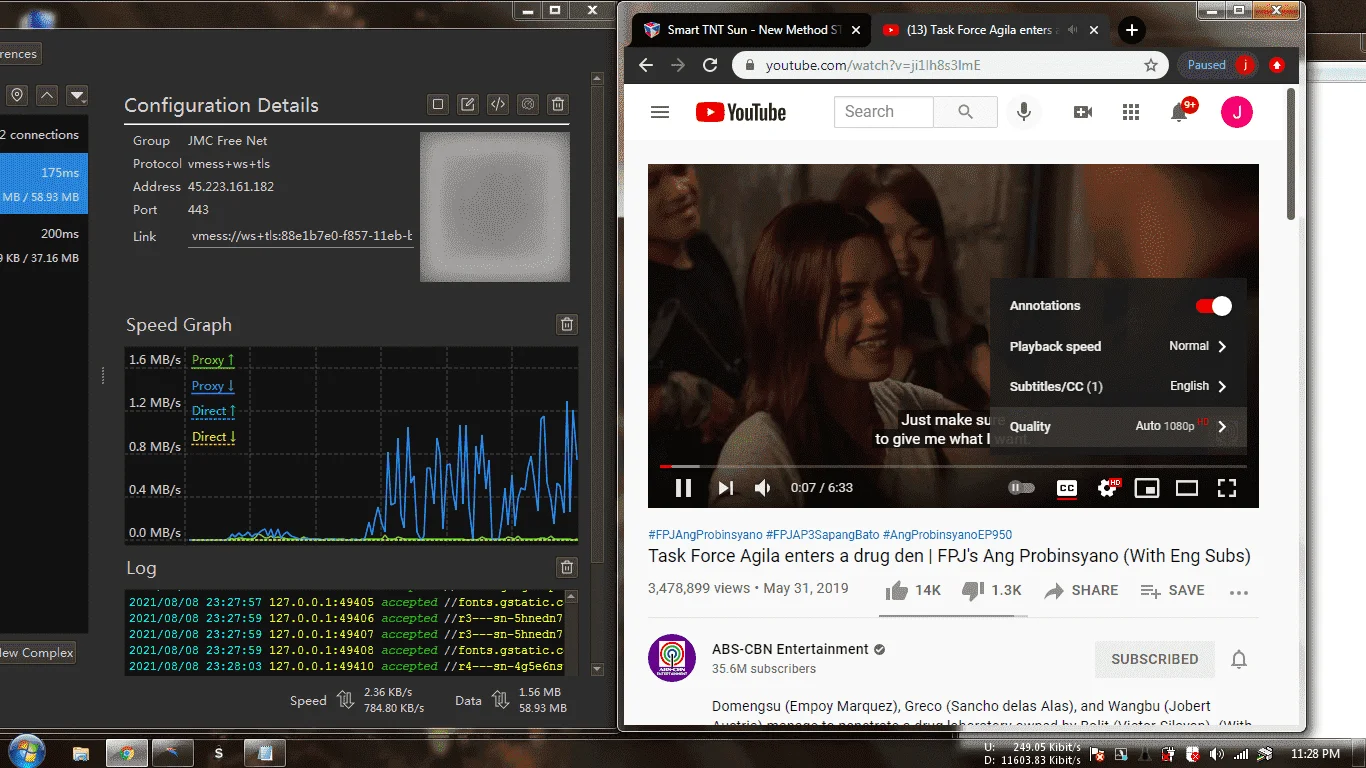Click the YouTube Search box
Image resolution: width=1366 pixels, height=768 pixels.
(884, 112)
